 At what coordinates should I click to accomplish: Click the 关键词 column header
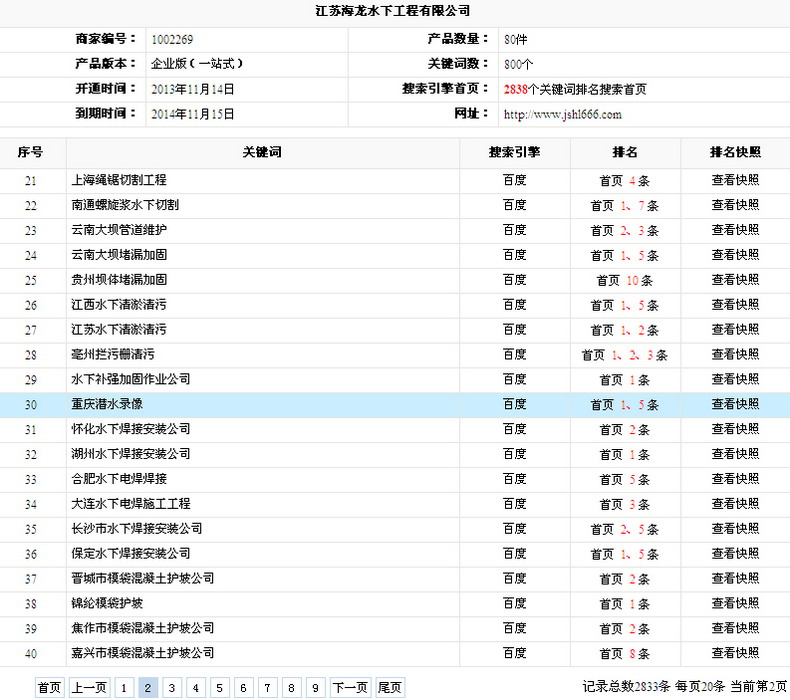[262, 152]
